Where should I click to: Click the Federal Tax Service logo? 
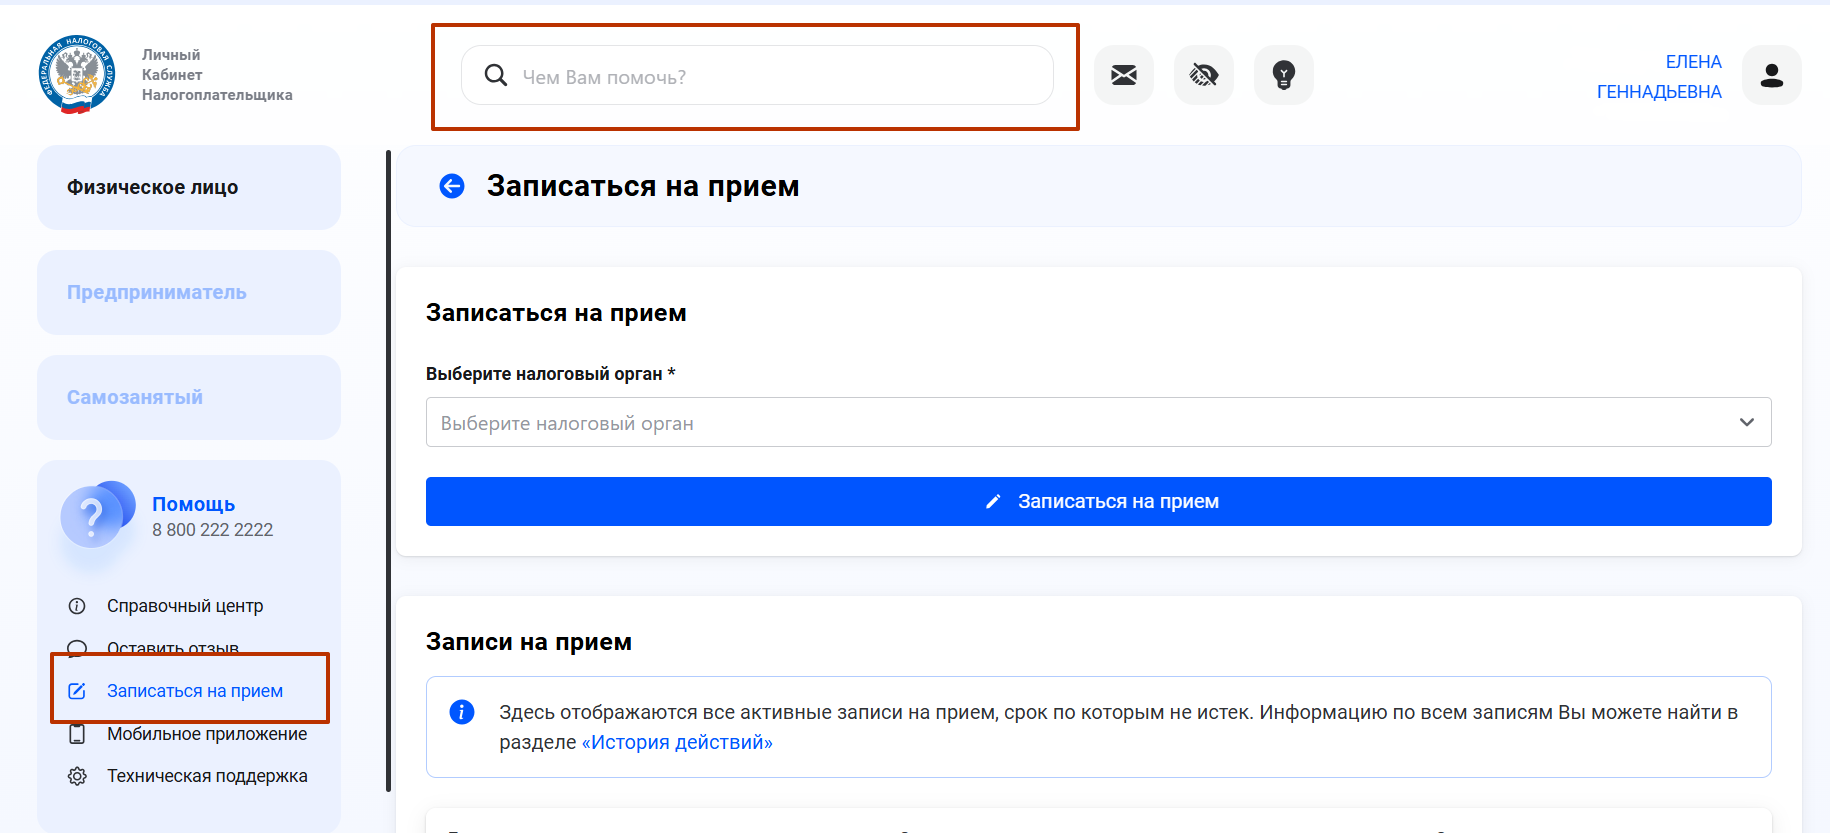77,75
